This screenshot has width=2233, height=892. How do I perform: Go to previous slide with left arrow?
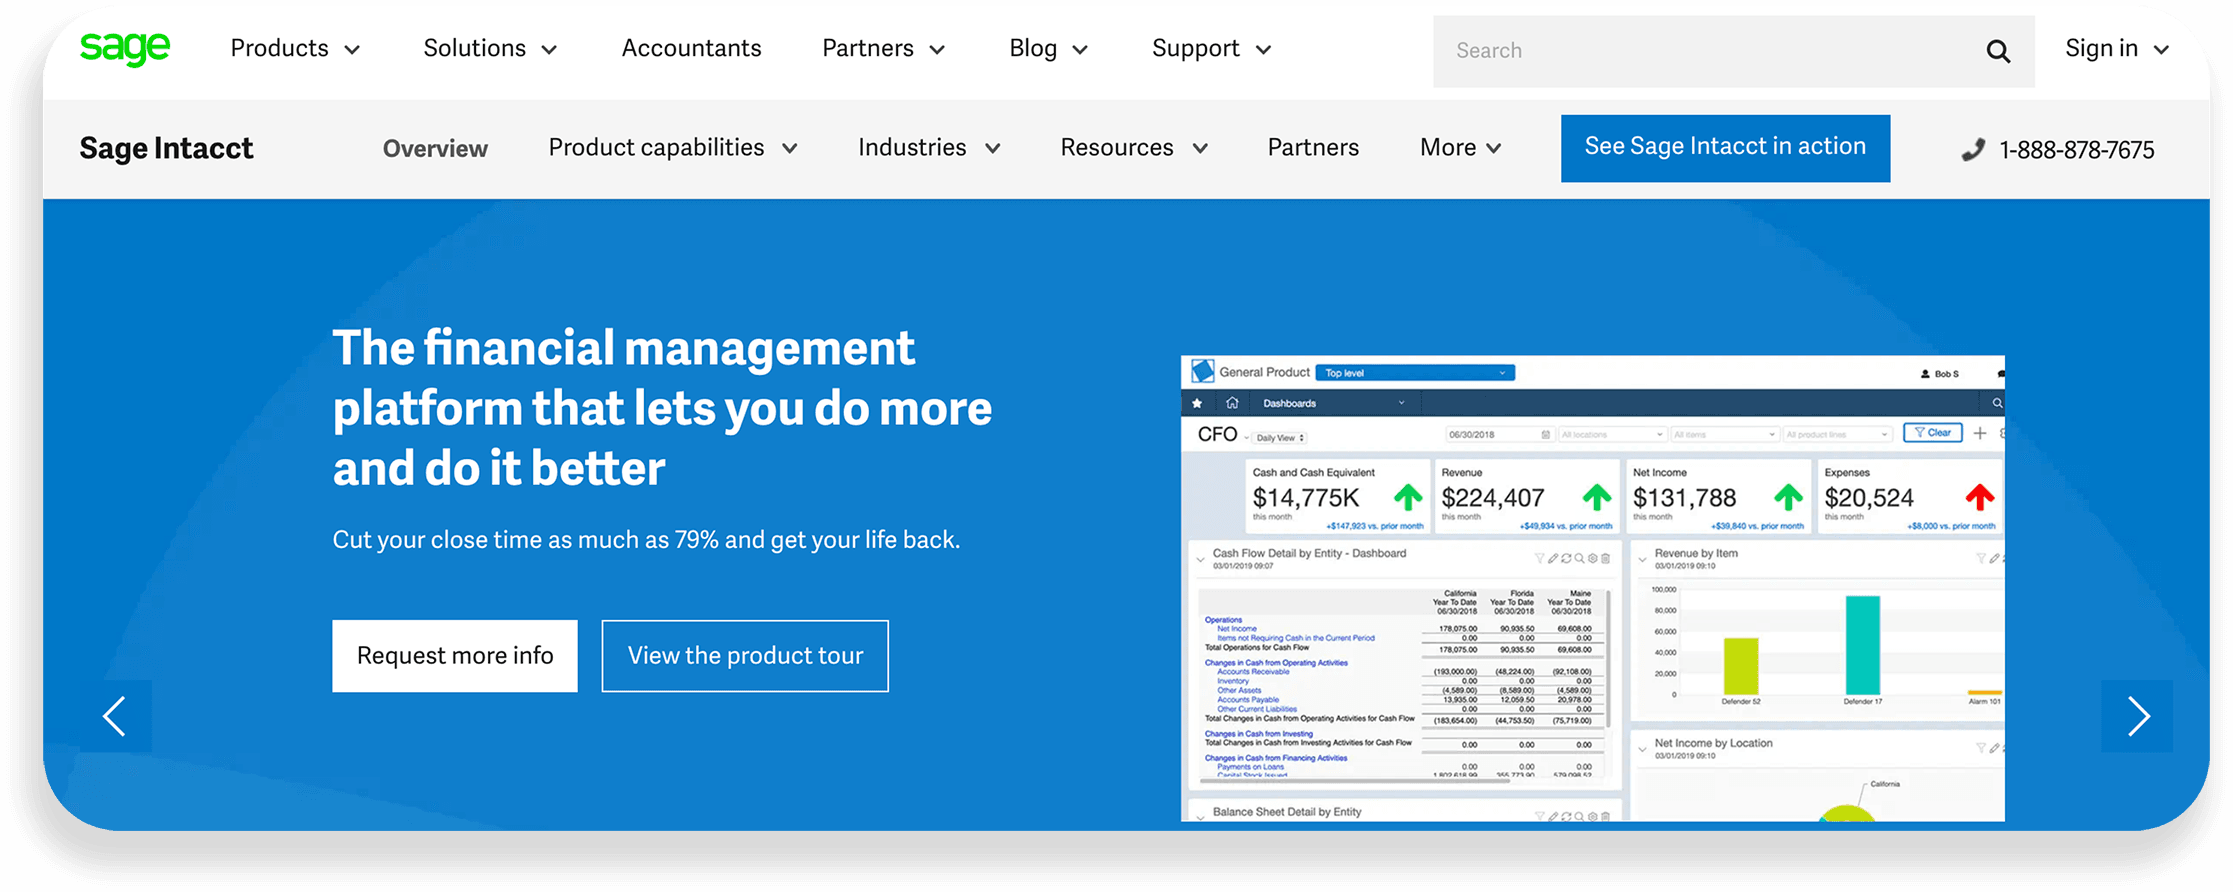[x=115, y=716]
